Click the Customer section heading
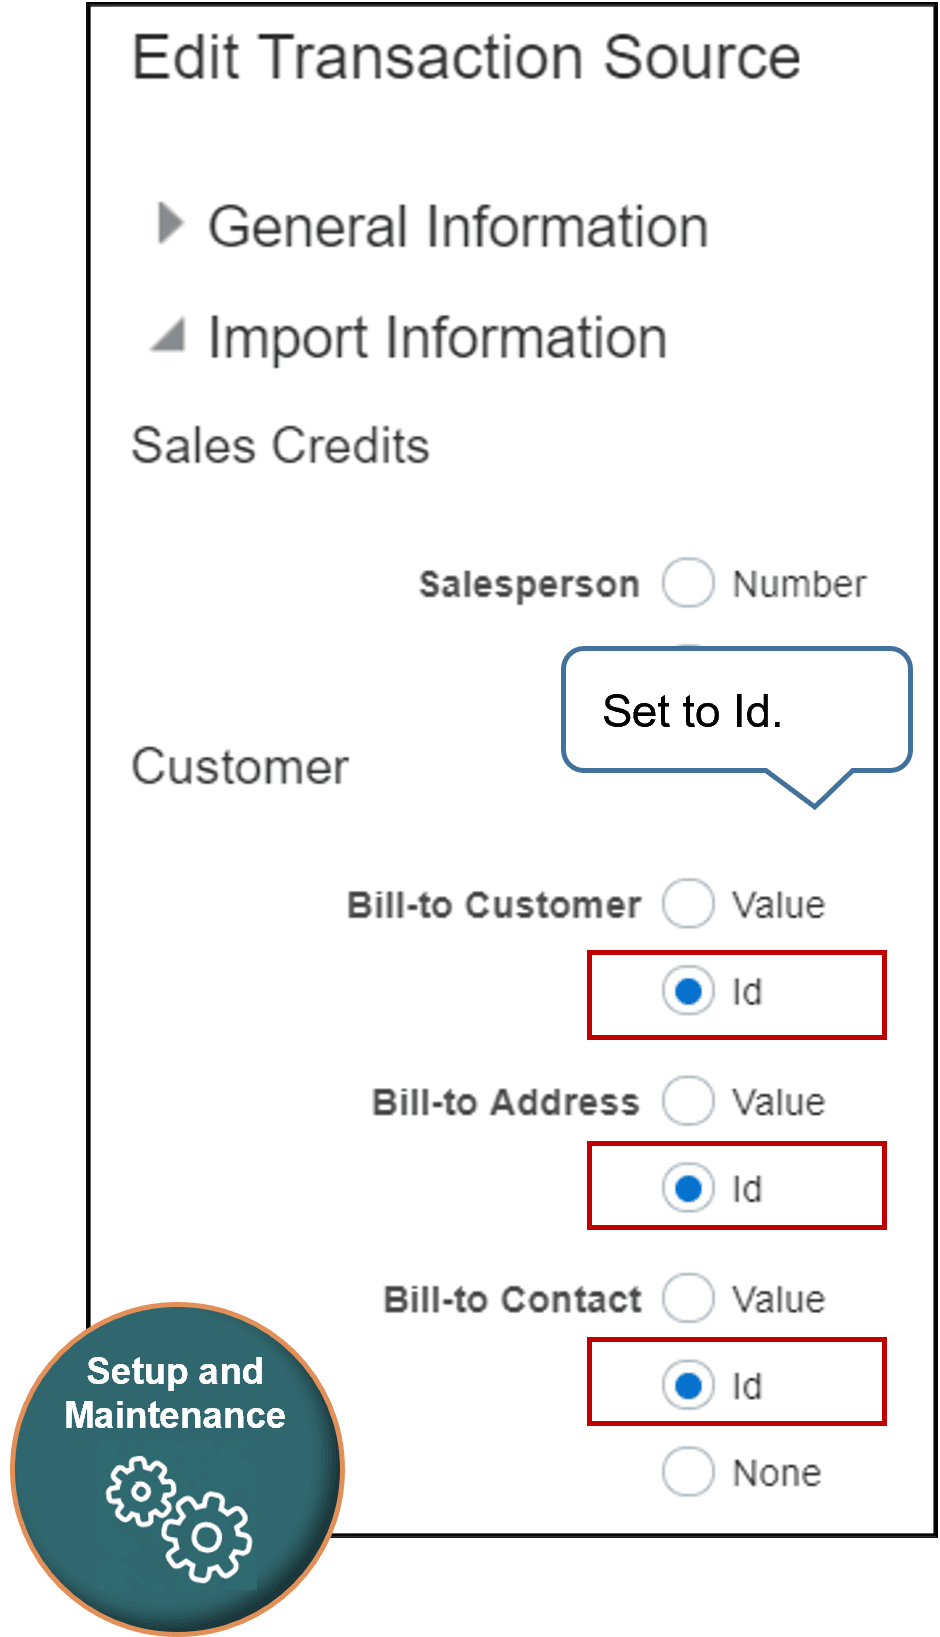The image size is (940, 1637). point(240,766)
